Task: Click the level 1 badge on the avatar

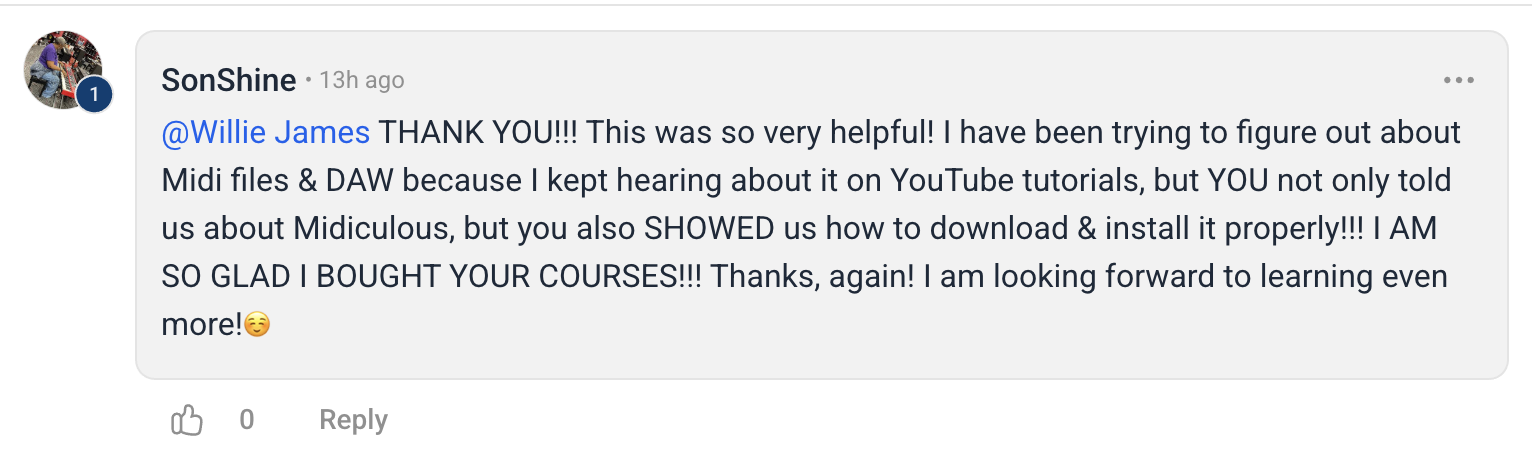Action: point(93,95)
